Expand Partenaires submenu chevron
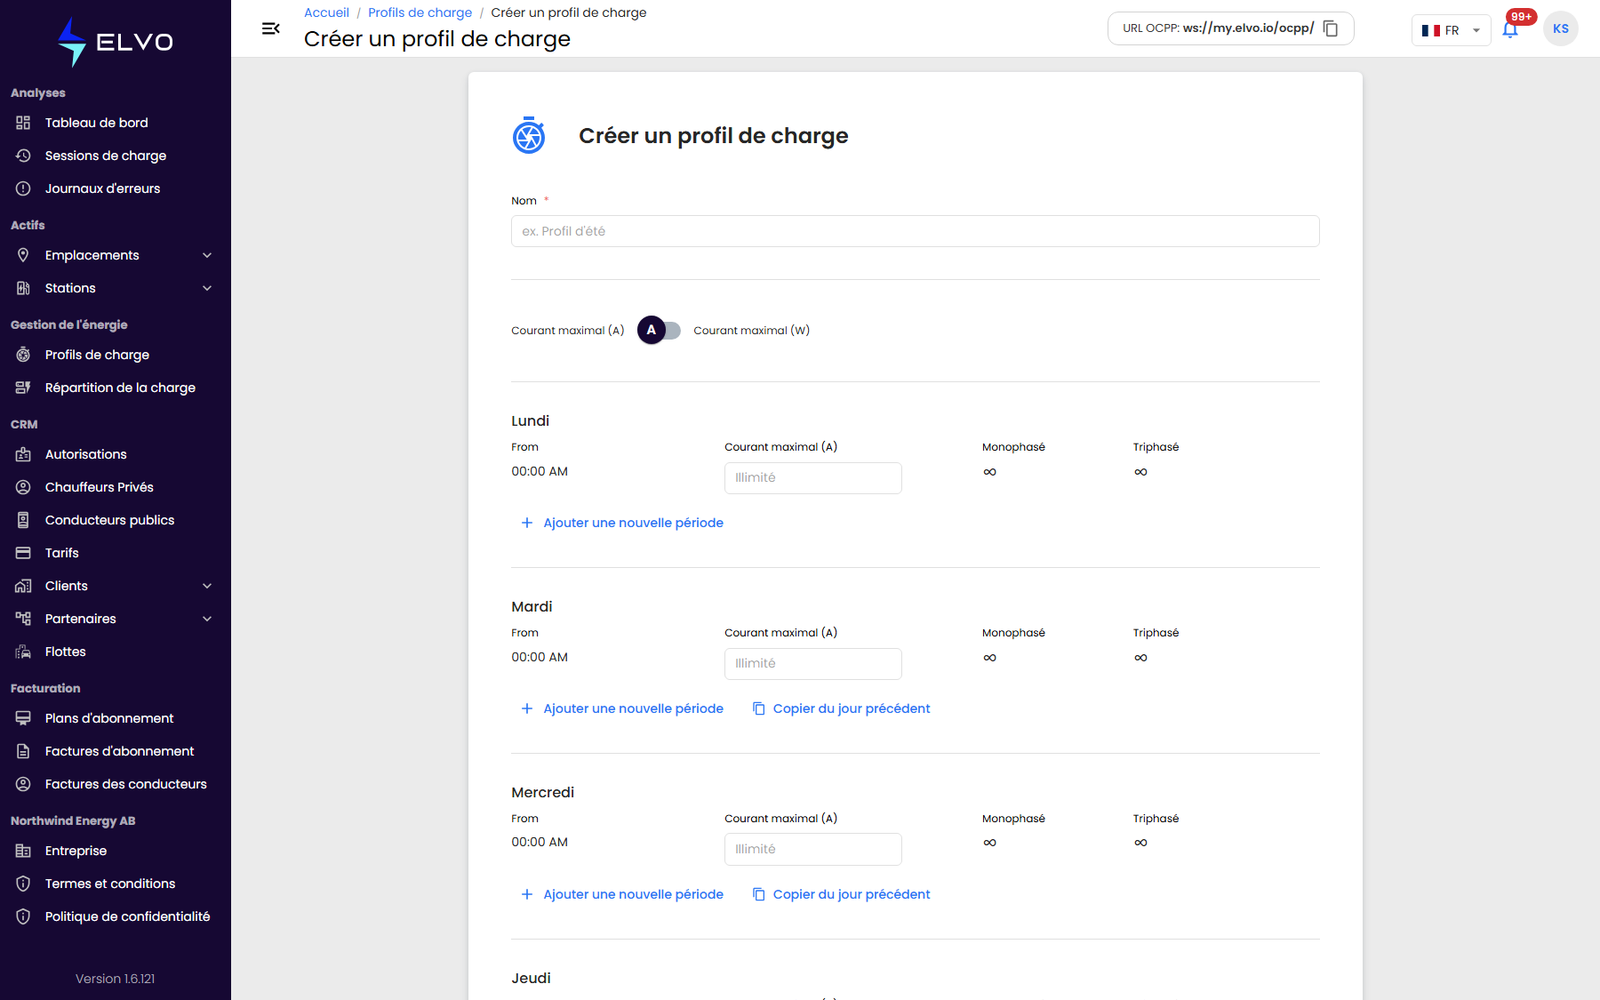This screenshot has width=1600, height=1000. [207, 619]
